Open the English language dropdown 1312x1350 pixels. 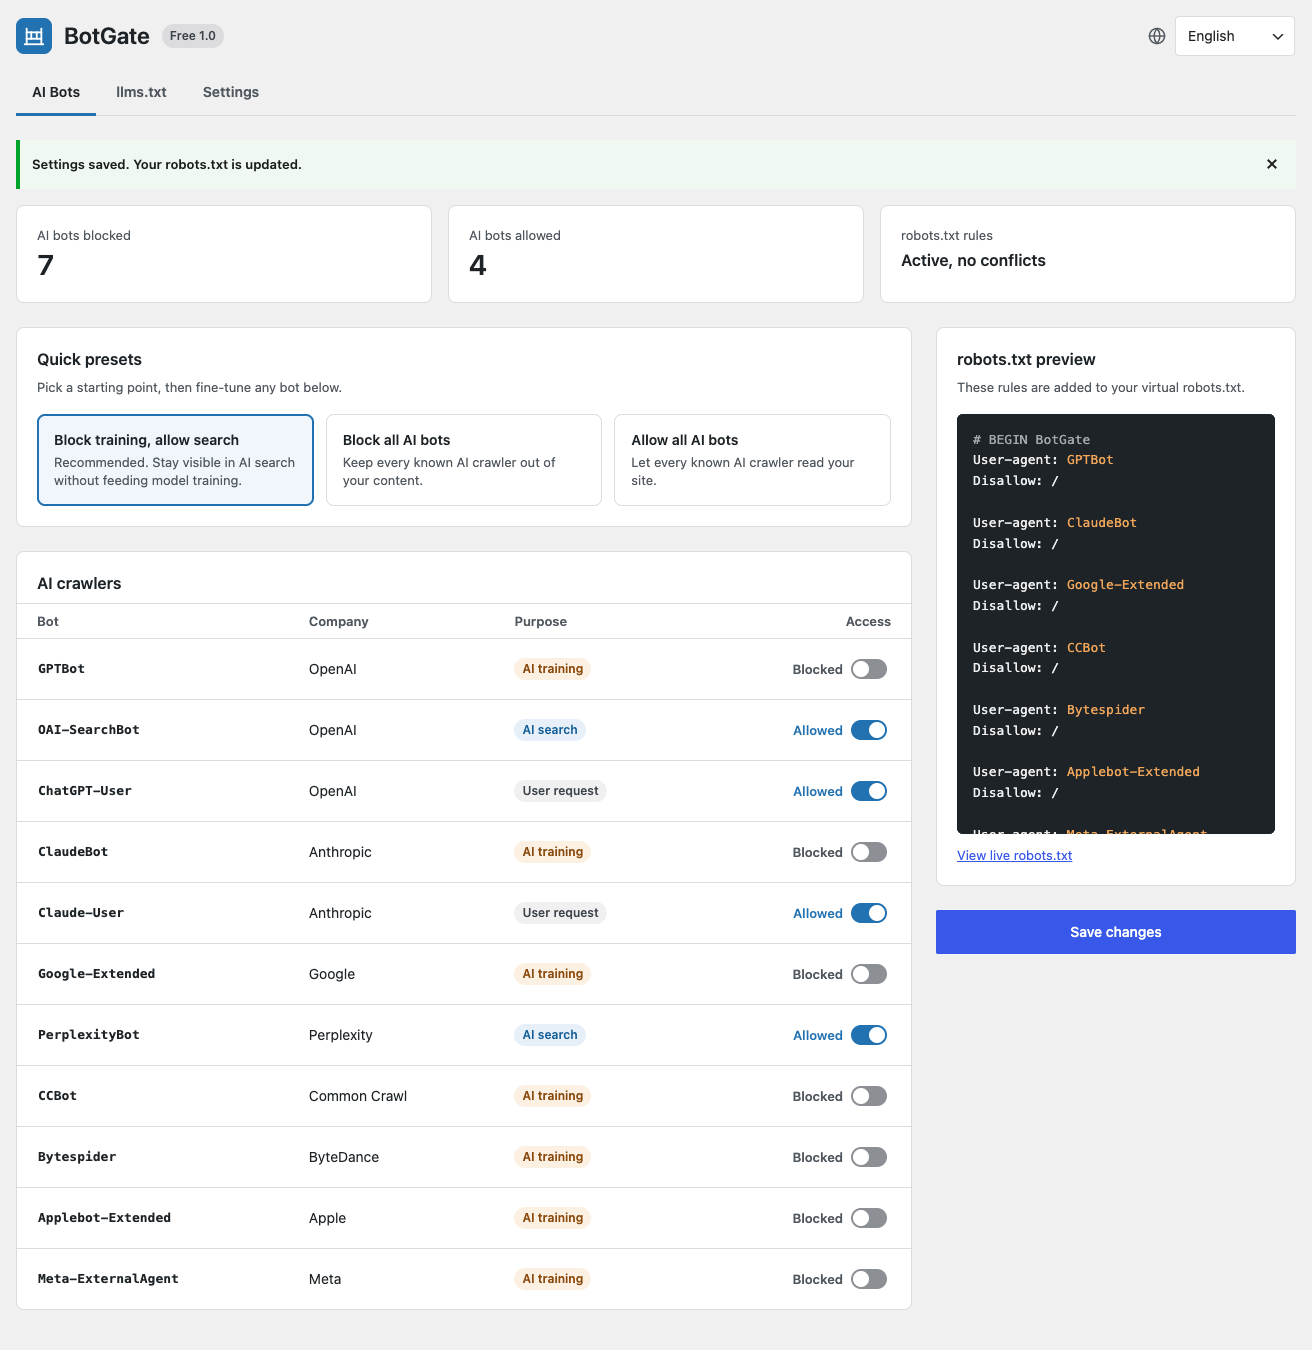[1235, 36]
